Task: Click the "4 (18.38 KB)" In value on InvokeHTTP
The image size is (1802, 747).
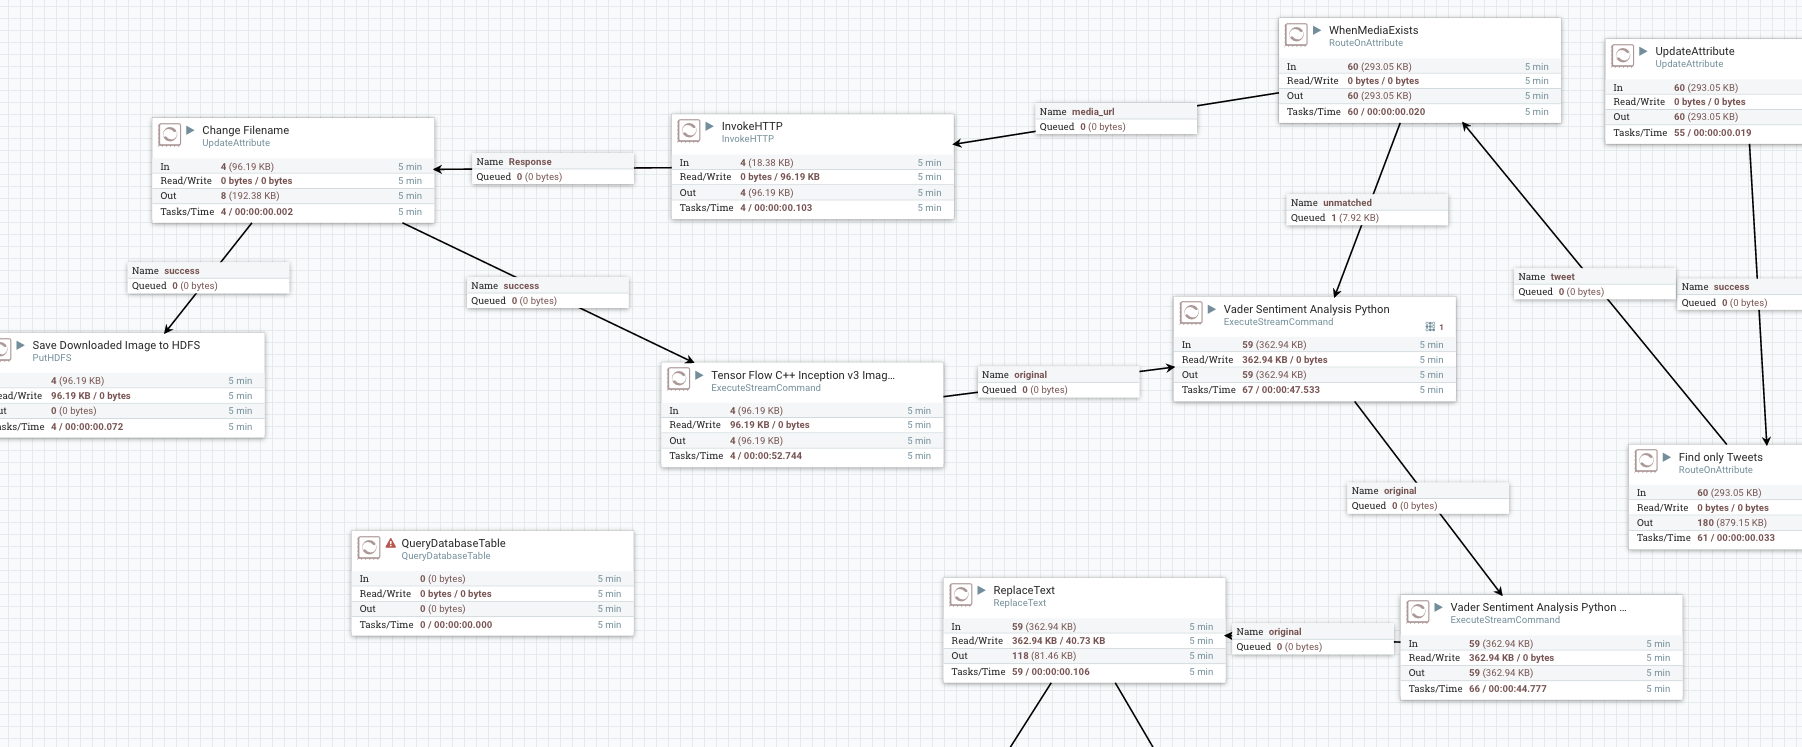Action: [766, 162]
